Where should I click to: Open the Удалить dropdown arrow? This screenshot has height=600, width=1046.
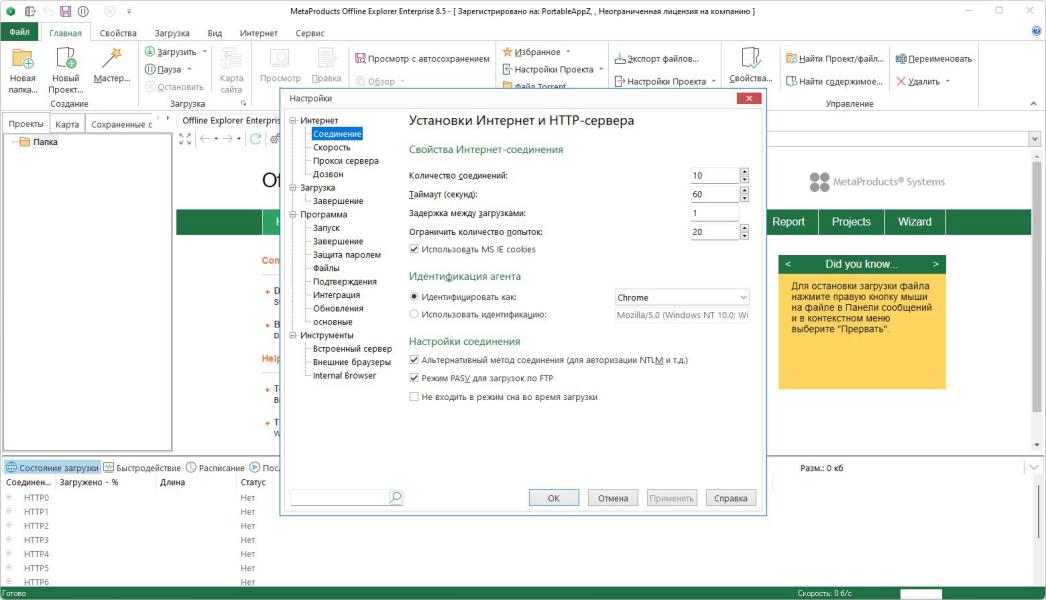click(x=947, y=81)
